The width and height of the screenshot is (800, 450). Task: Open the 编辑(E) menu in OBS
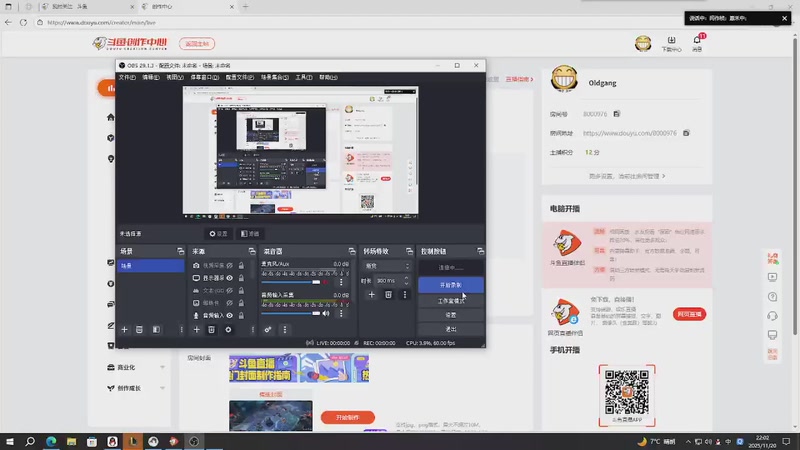[x=151, y=78]
